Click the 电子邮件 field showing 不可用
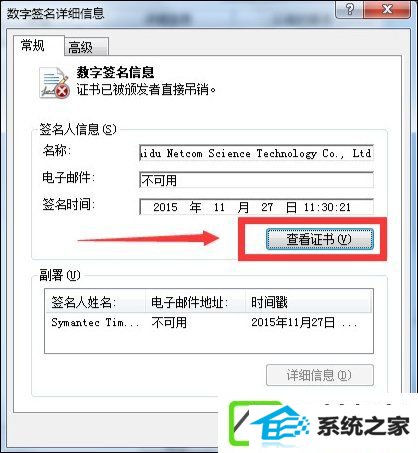This screenshot has width=418, height=453. (x=256, y=180)
